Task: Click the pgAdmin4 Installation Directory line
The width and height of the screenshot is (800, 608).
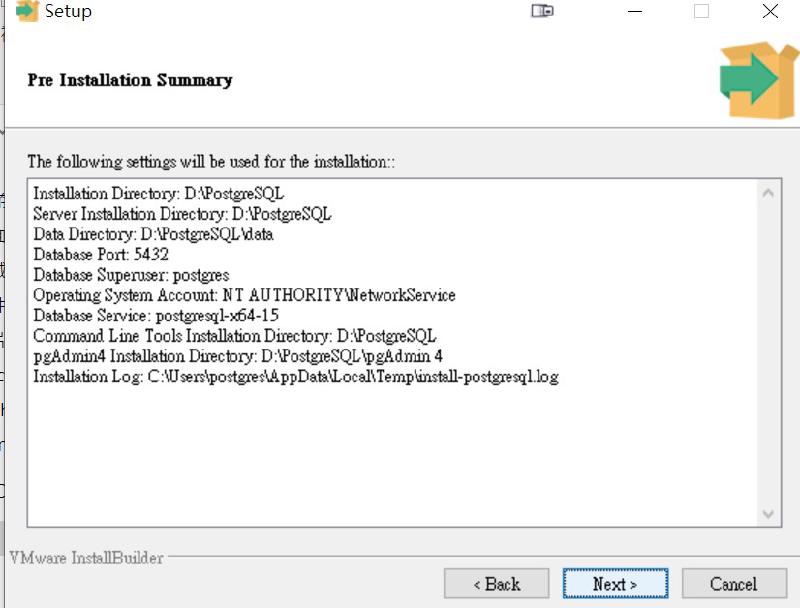Action: pos(238,356)
